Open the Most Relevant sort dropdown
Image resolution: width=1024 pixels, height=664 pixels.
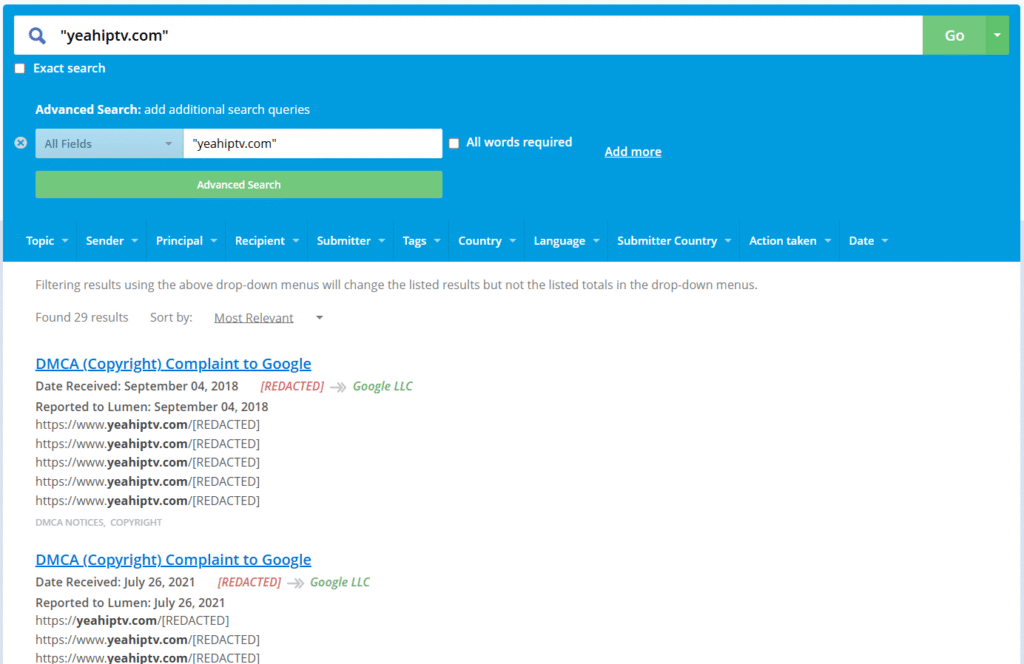click(x=268, y=318)
